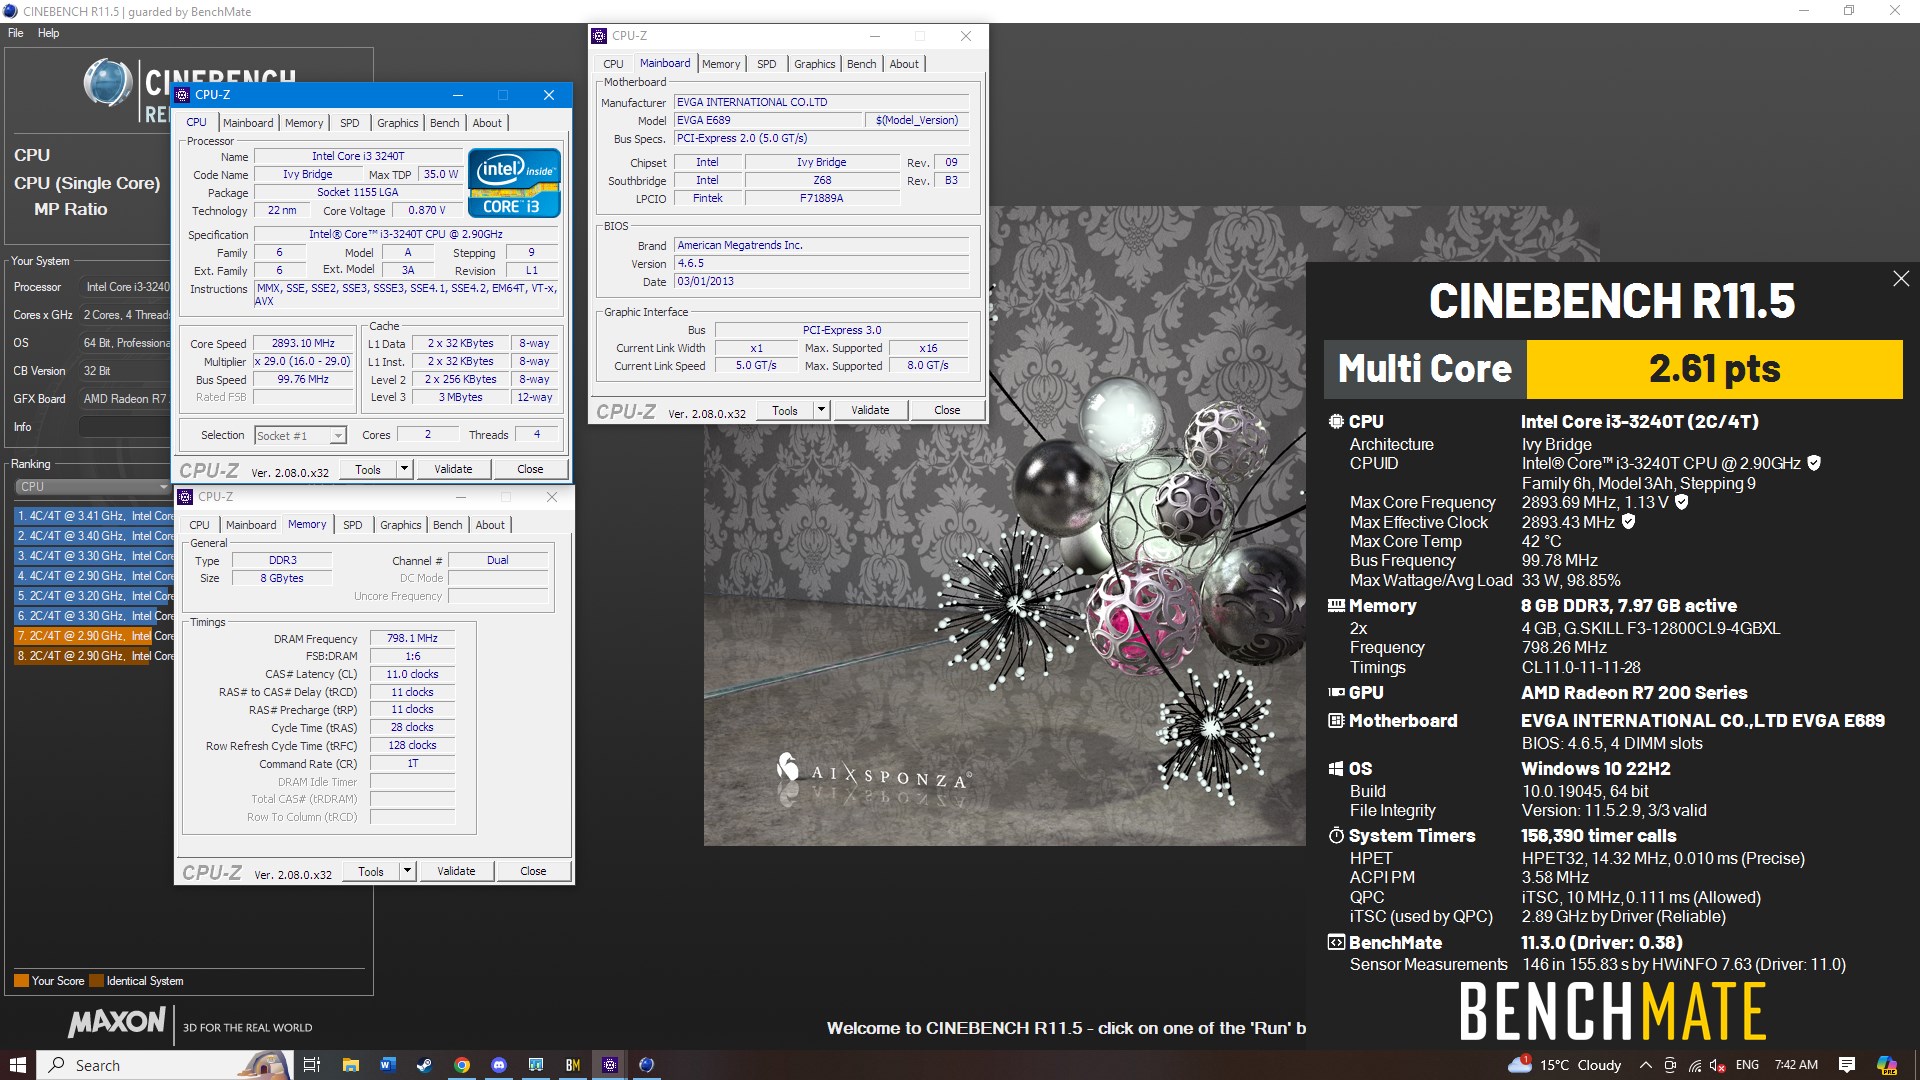1920x1080 pixels.
Task: Open BenchMate (BM) taskbar icon
Action: [573, 1065]
